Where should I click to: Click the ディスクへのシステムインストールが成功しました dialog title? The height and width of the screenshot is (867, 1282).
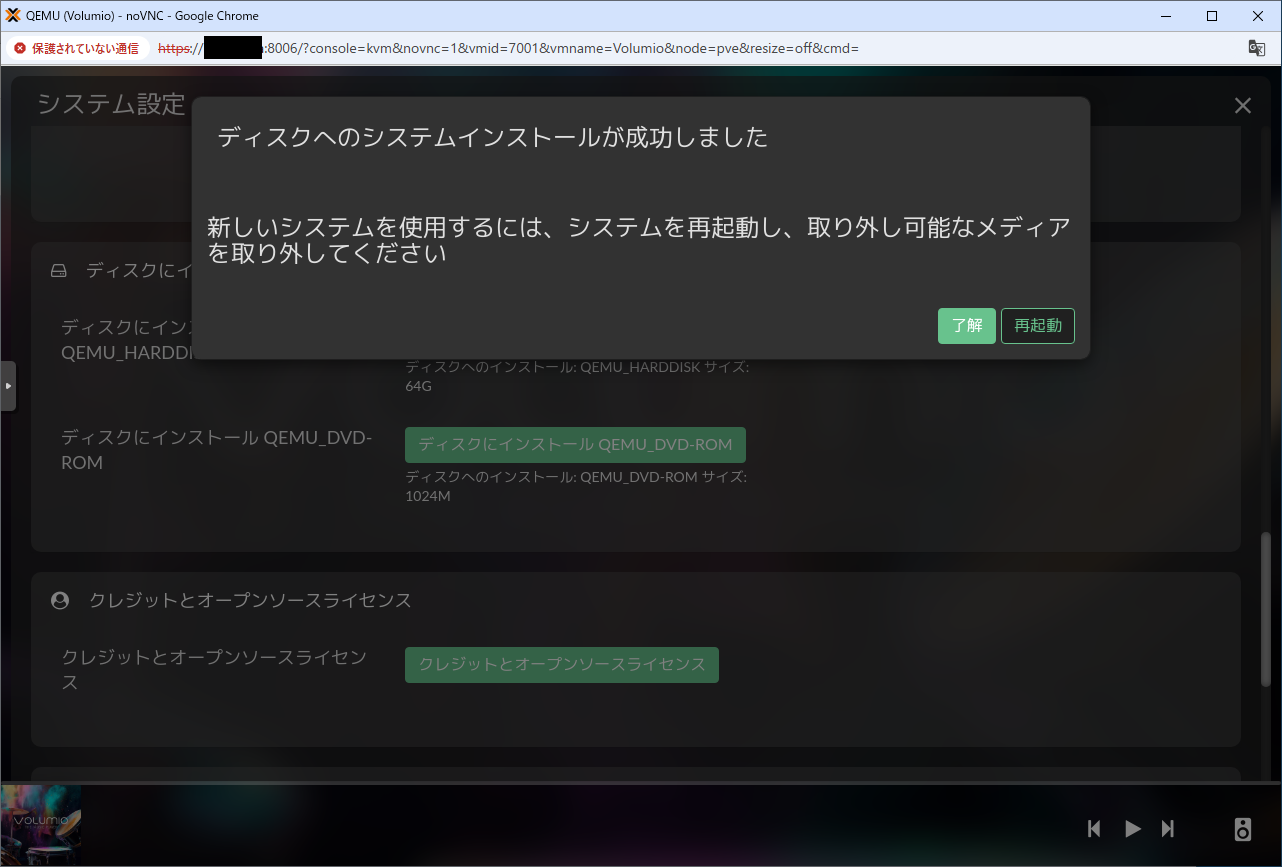point(493,137)
